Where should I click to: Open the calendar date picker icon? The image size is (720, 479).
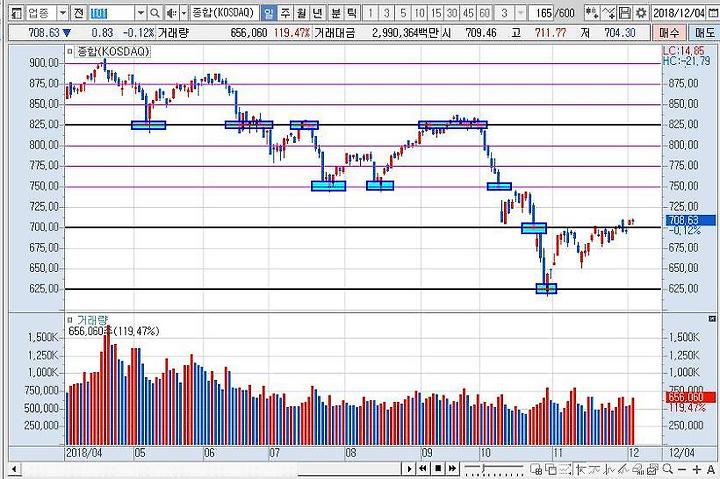tap(713, 13)
